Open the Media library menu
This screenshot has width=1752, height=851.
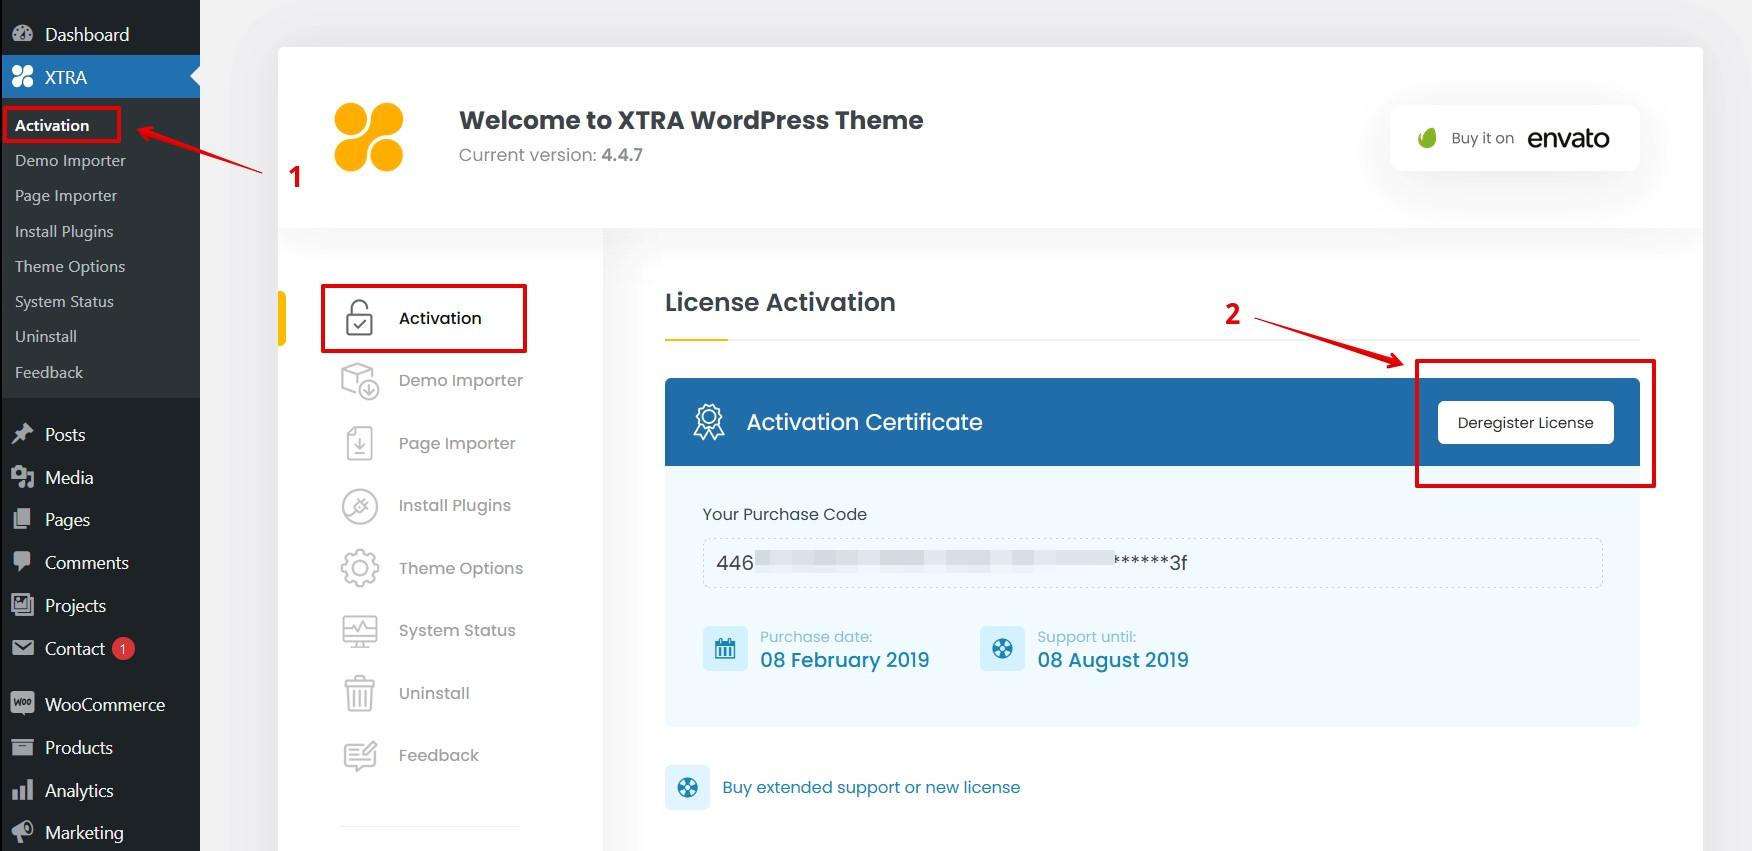click(69, 477)
